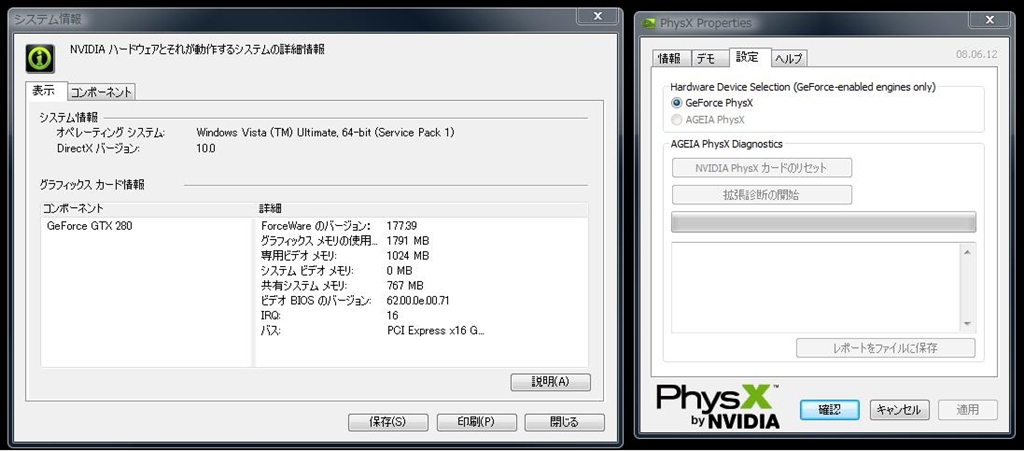The width and height of the screenshot is (1024, 451).
Task: Click the IRQ value 16
Action: (392, 316)
